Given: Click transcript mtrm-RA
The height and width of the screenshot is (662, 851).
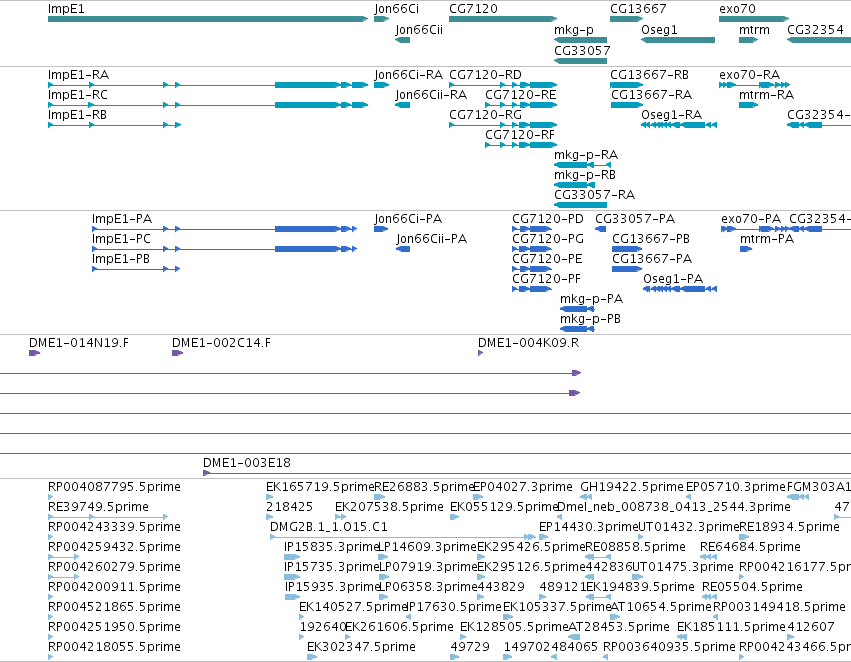Looking at the screenshot, I should coord(748,105).
